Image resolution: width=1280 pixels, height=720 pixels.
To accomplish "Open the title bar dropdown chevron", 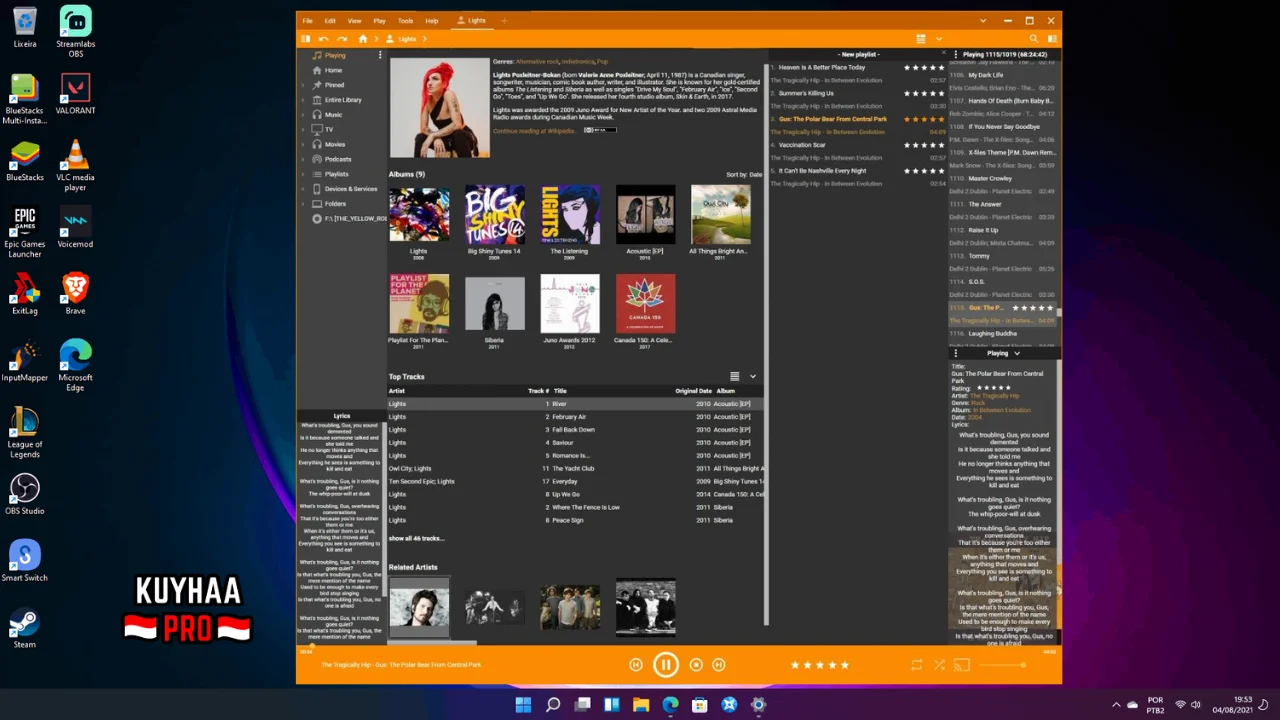I will tap(983, 20).
